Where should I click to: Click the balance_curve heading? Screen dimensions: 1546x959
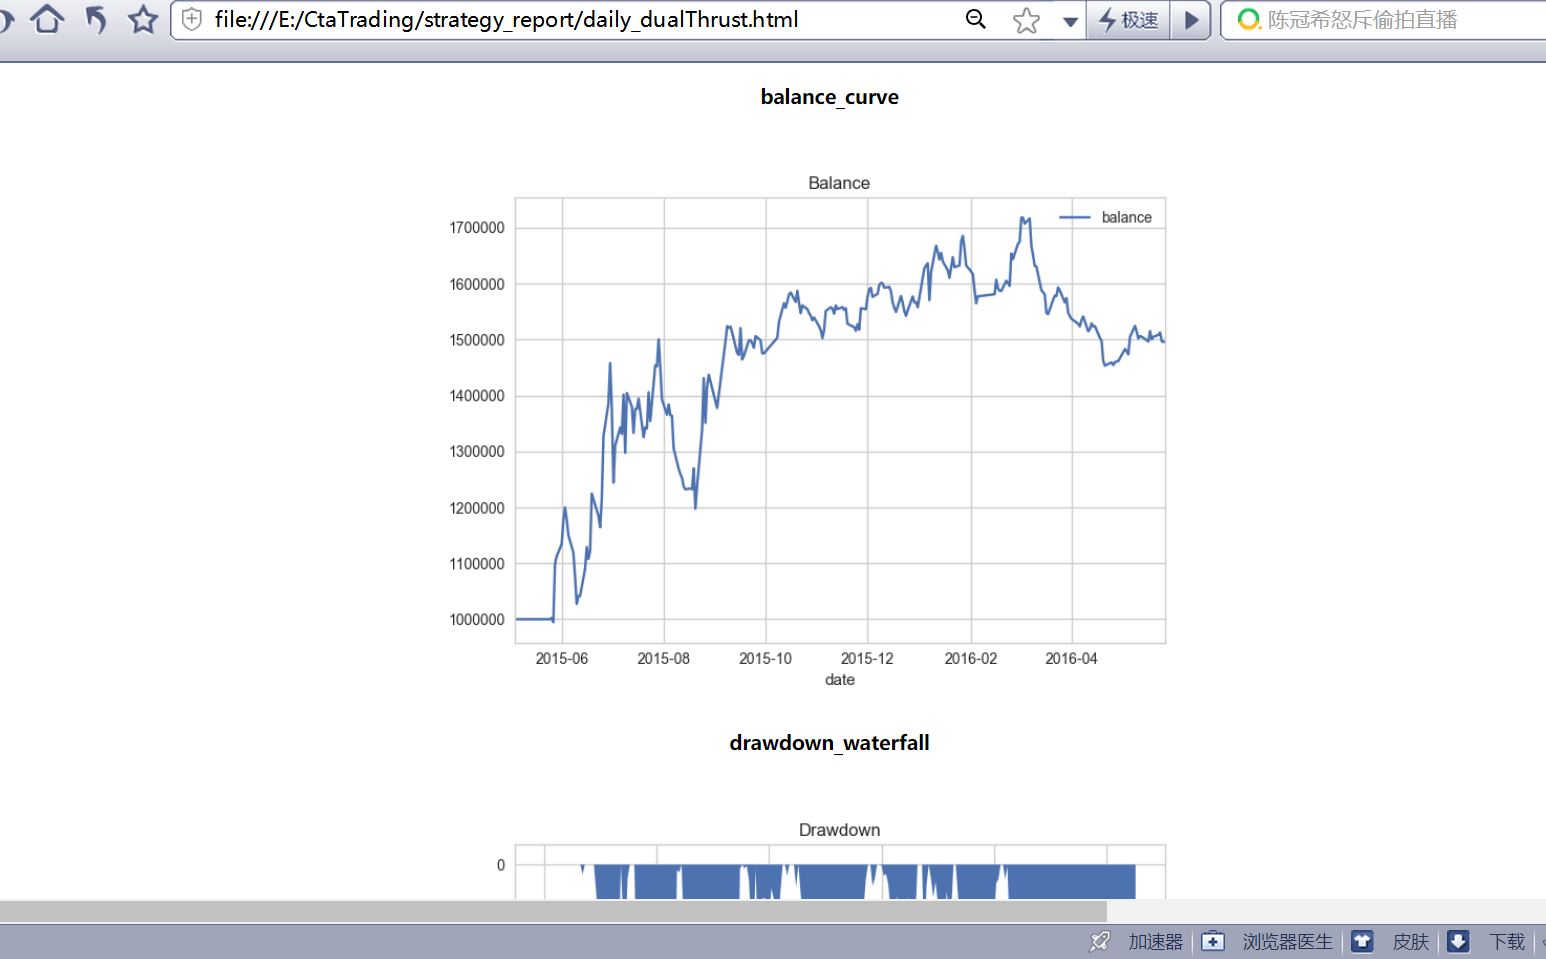pyautogui.click(x=829, y=97)
